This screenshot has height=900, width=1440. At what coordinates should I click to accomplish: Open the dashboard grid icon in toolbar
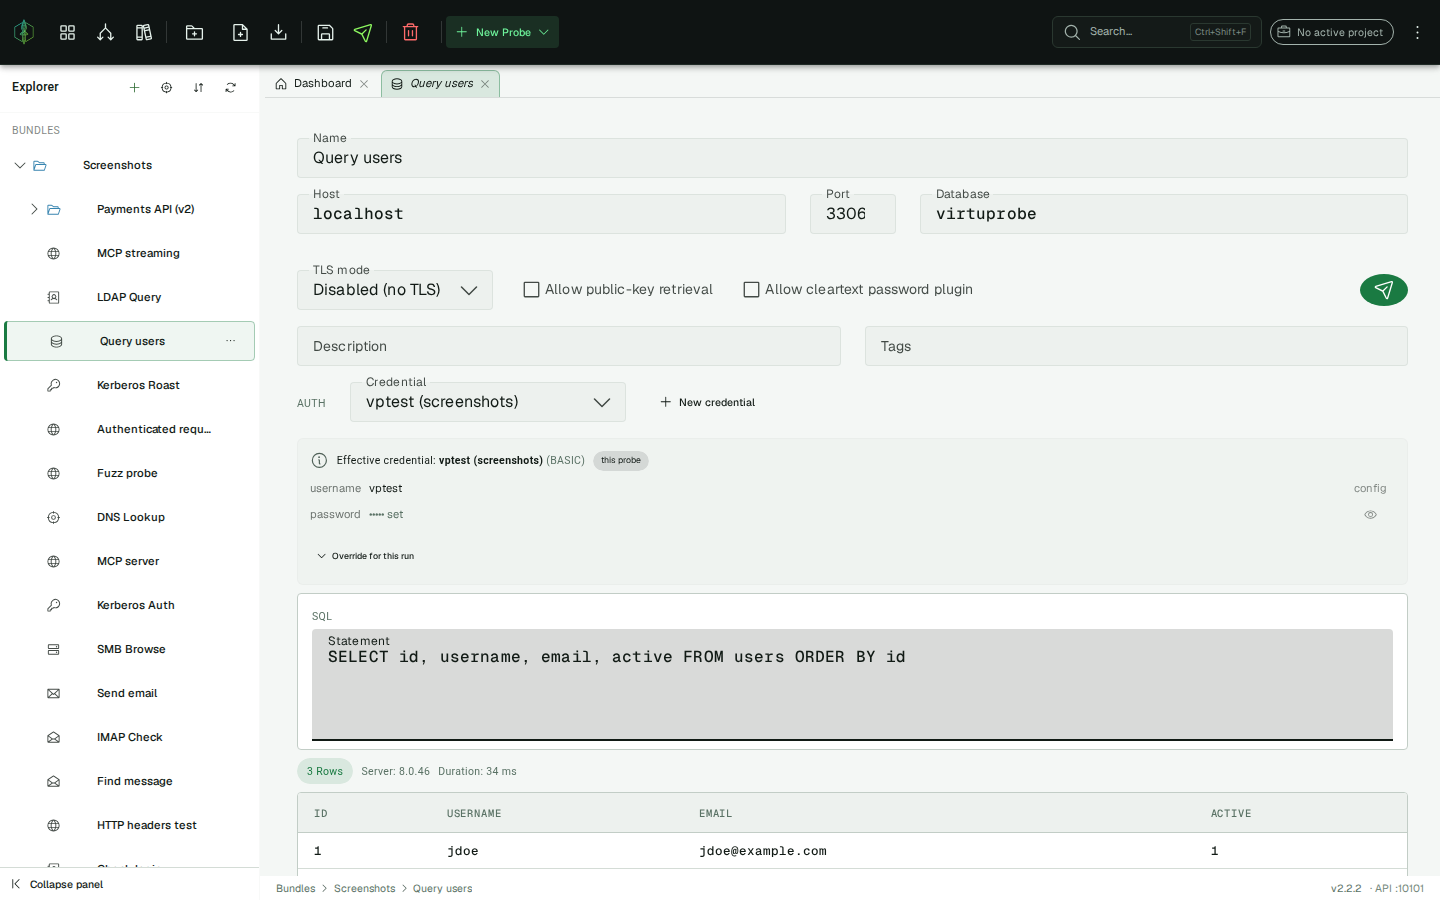pyautogui.click(x=67, y=32)
